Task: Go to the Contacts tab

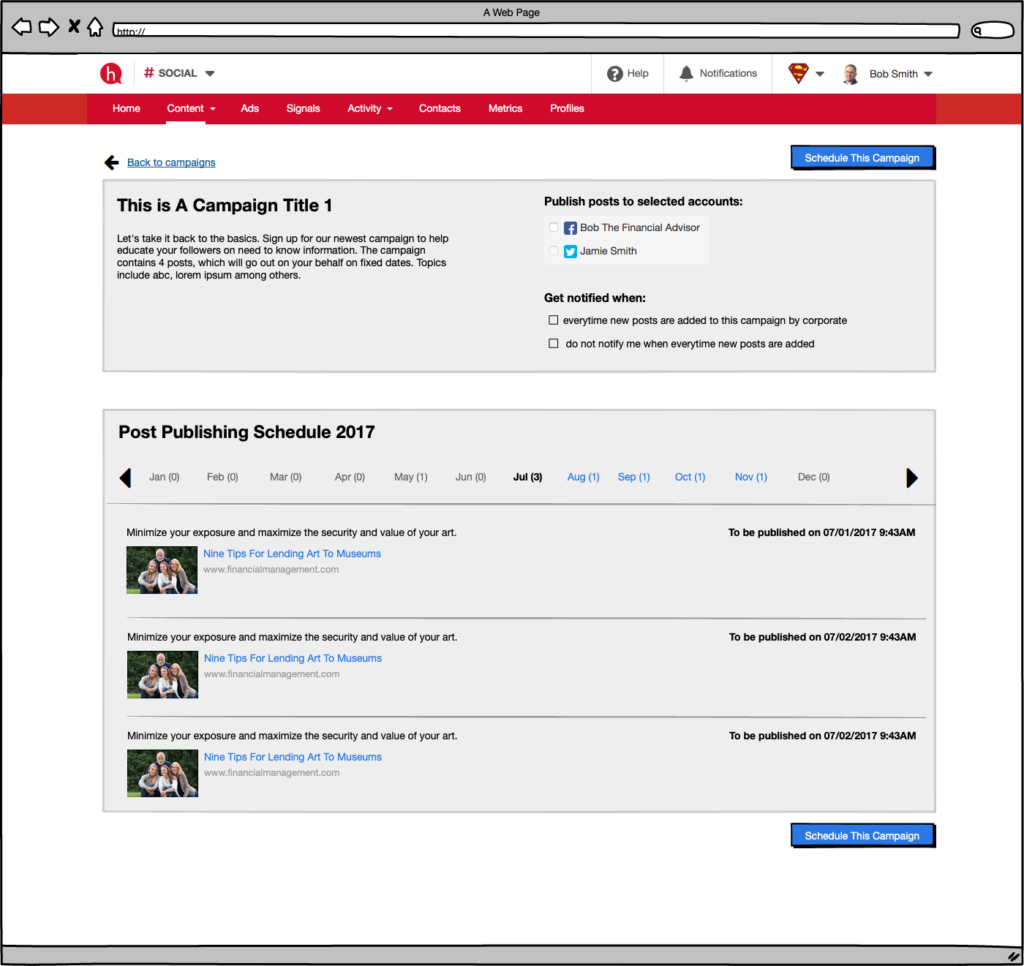Action: (x=440, y=108)
